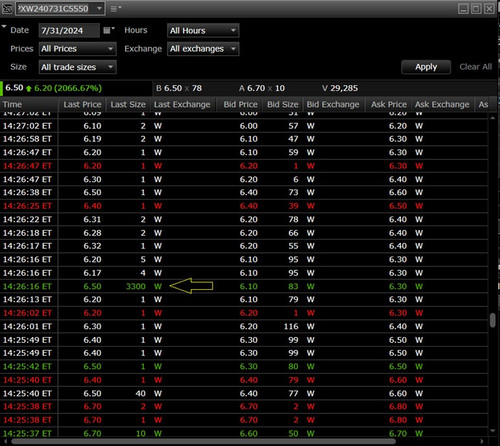Click the horizontal scrollbar right arrow

[x=482, y=442]
